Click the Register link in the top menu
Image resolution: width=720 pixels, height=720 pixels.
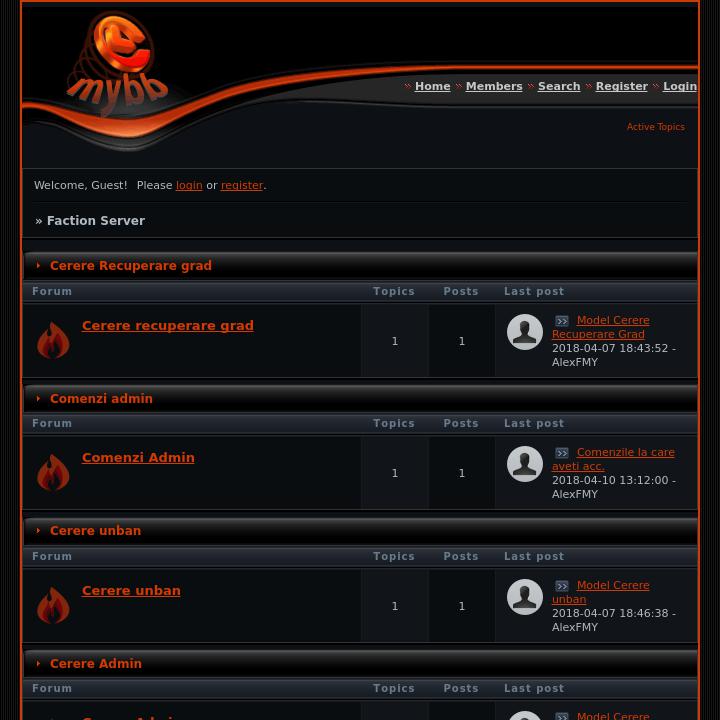coord(622,86)
